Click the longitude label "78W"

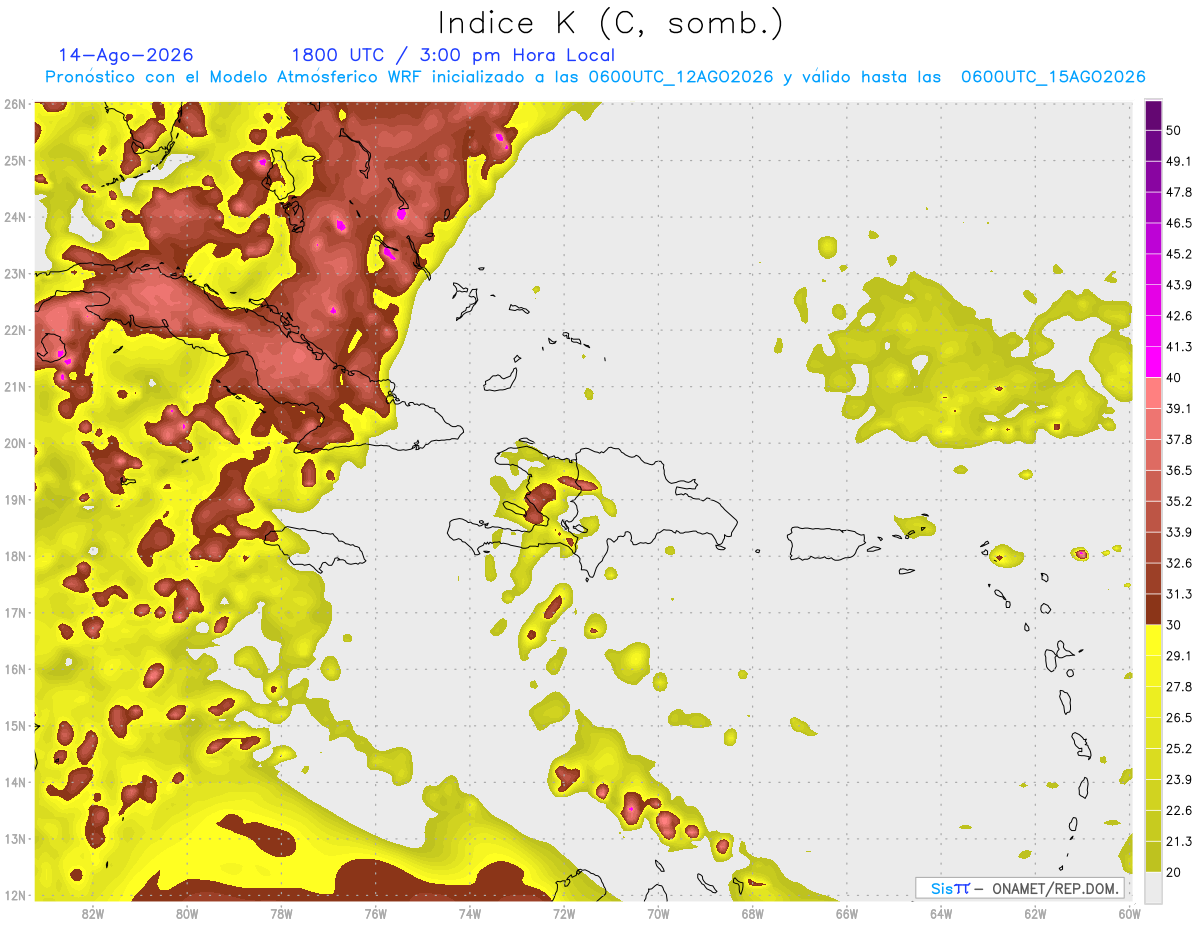pyautogui.click(x=281, y=913)
